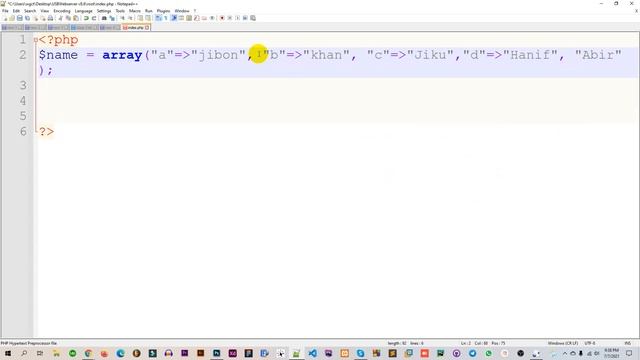
Task: Click the Playback macro icon
Action: 238,18
